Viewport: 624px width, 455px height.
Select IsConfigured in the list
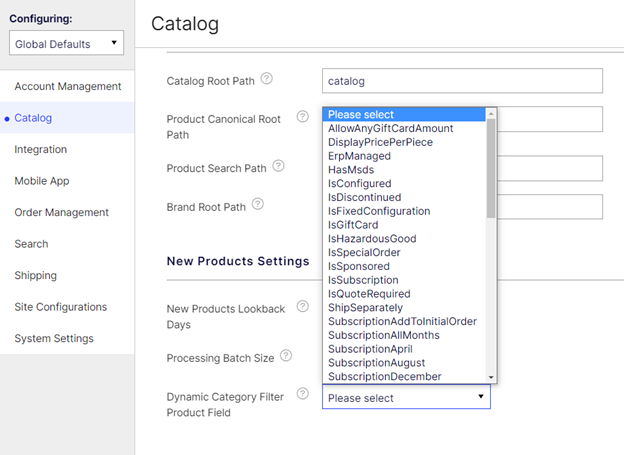[404, 184]
